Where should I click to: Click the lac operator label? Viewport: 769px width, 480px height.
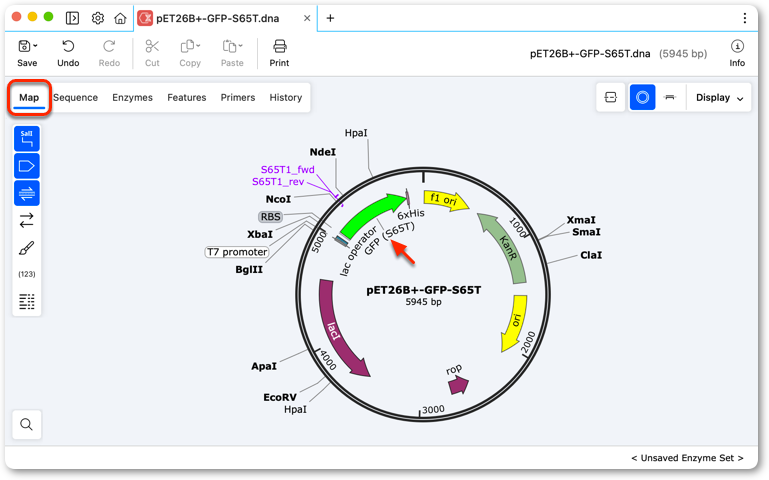(x=358, y=252)
